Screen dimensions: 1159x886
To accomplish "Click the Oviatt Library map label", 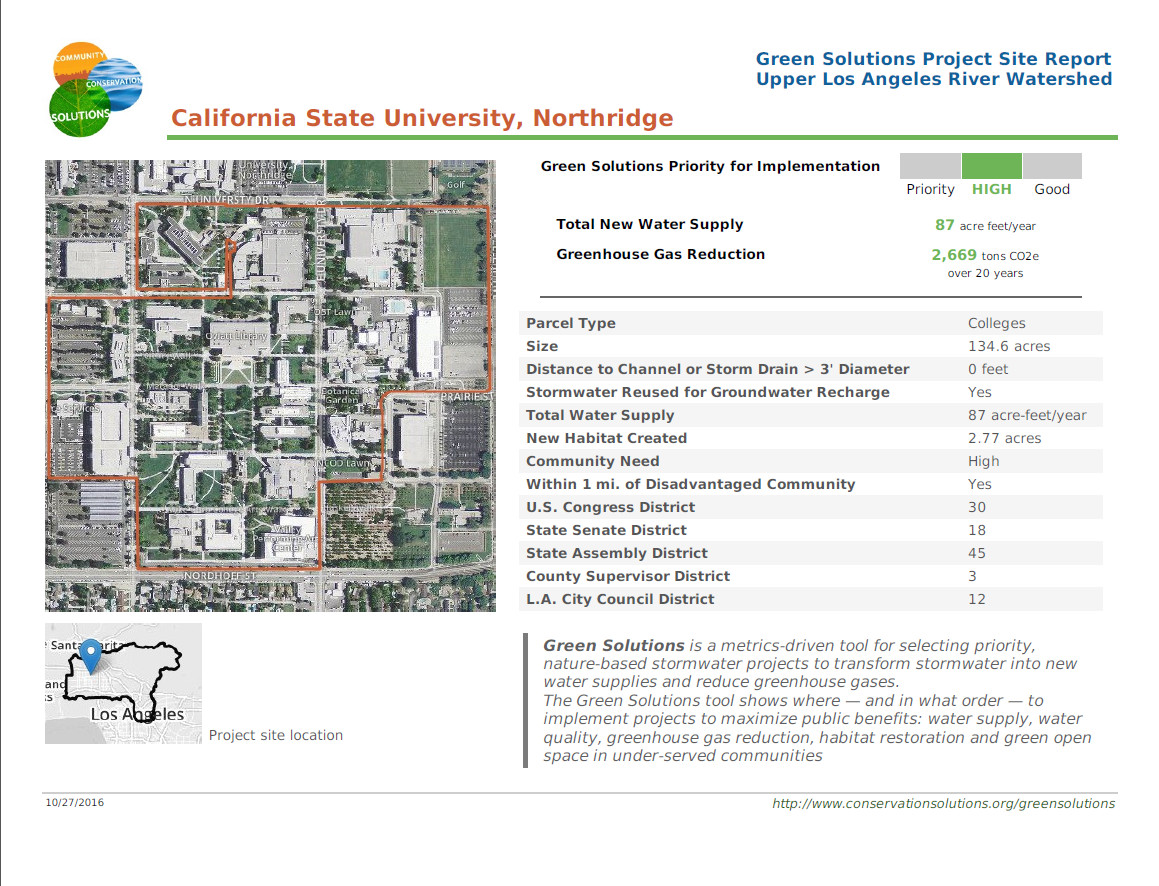I will 237,335.
